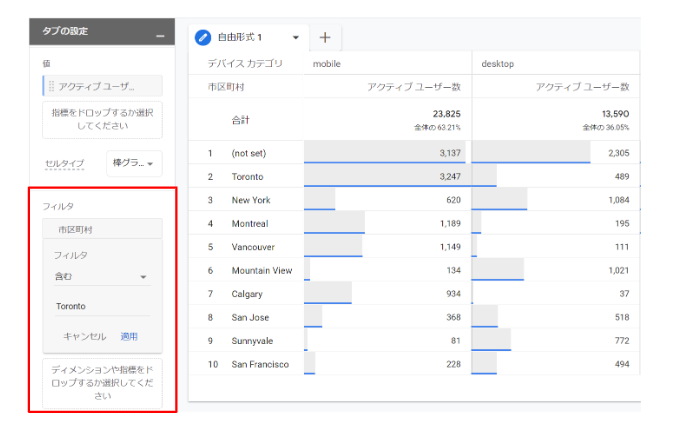Click the セルタイプ label
700x427 pixels.
tap(64, 163)
